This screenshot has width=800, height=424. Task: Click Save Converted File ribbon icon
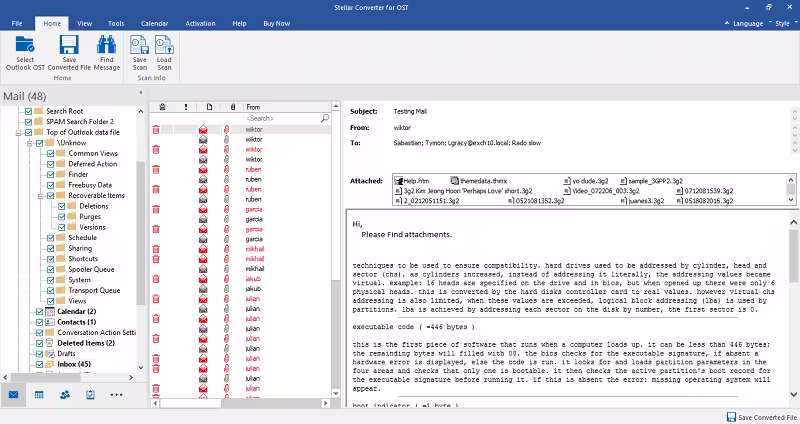[x=69, y=53]
